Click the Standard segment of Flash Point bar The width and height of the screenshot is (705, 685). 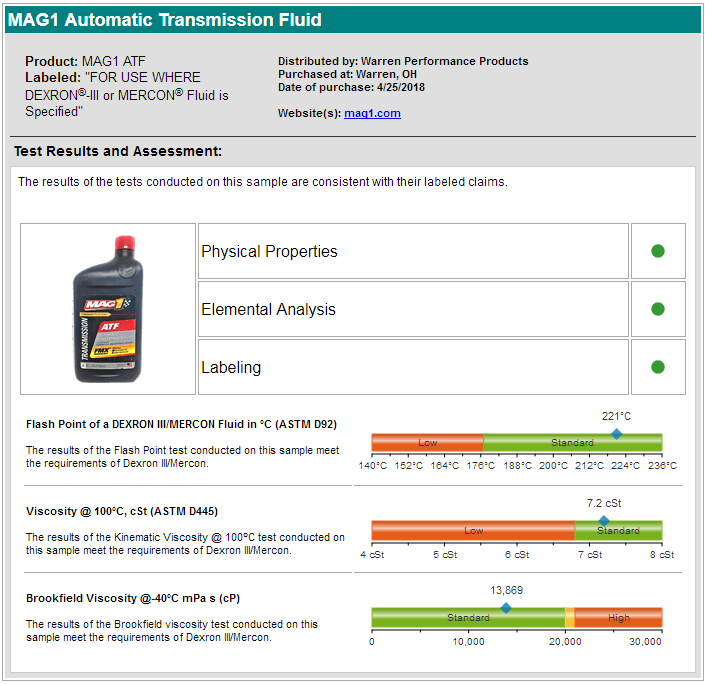(x=572, y=442)
